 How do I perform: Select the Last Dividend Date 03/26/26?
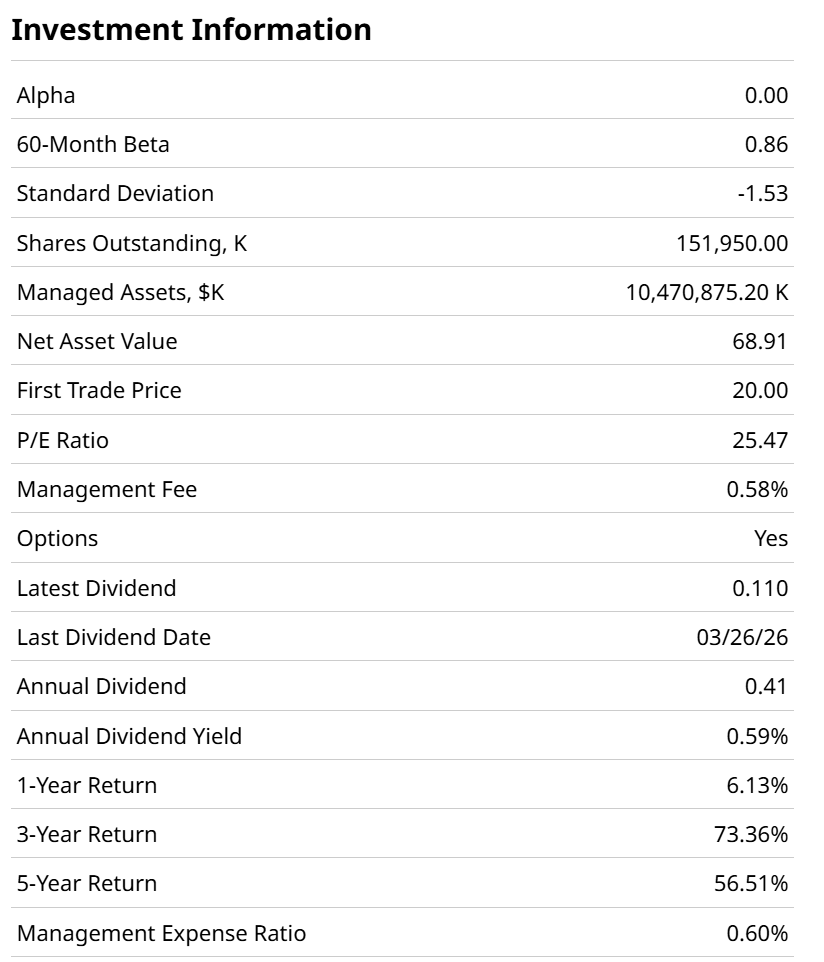point(742,637)
